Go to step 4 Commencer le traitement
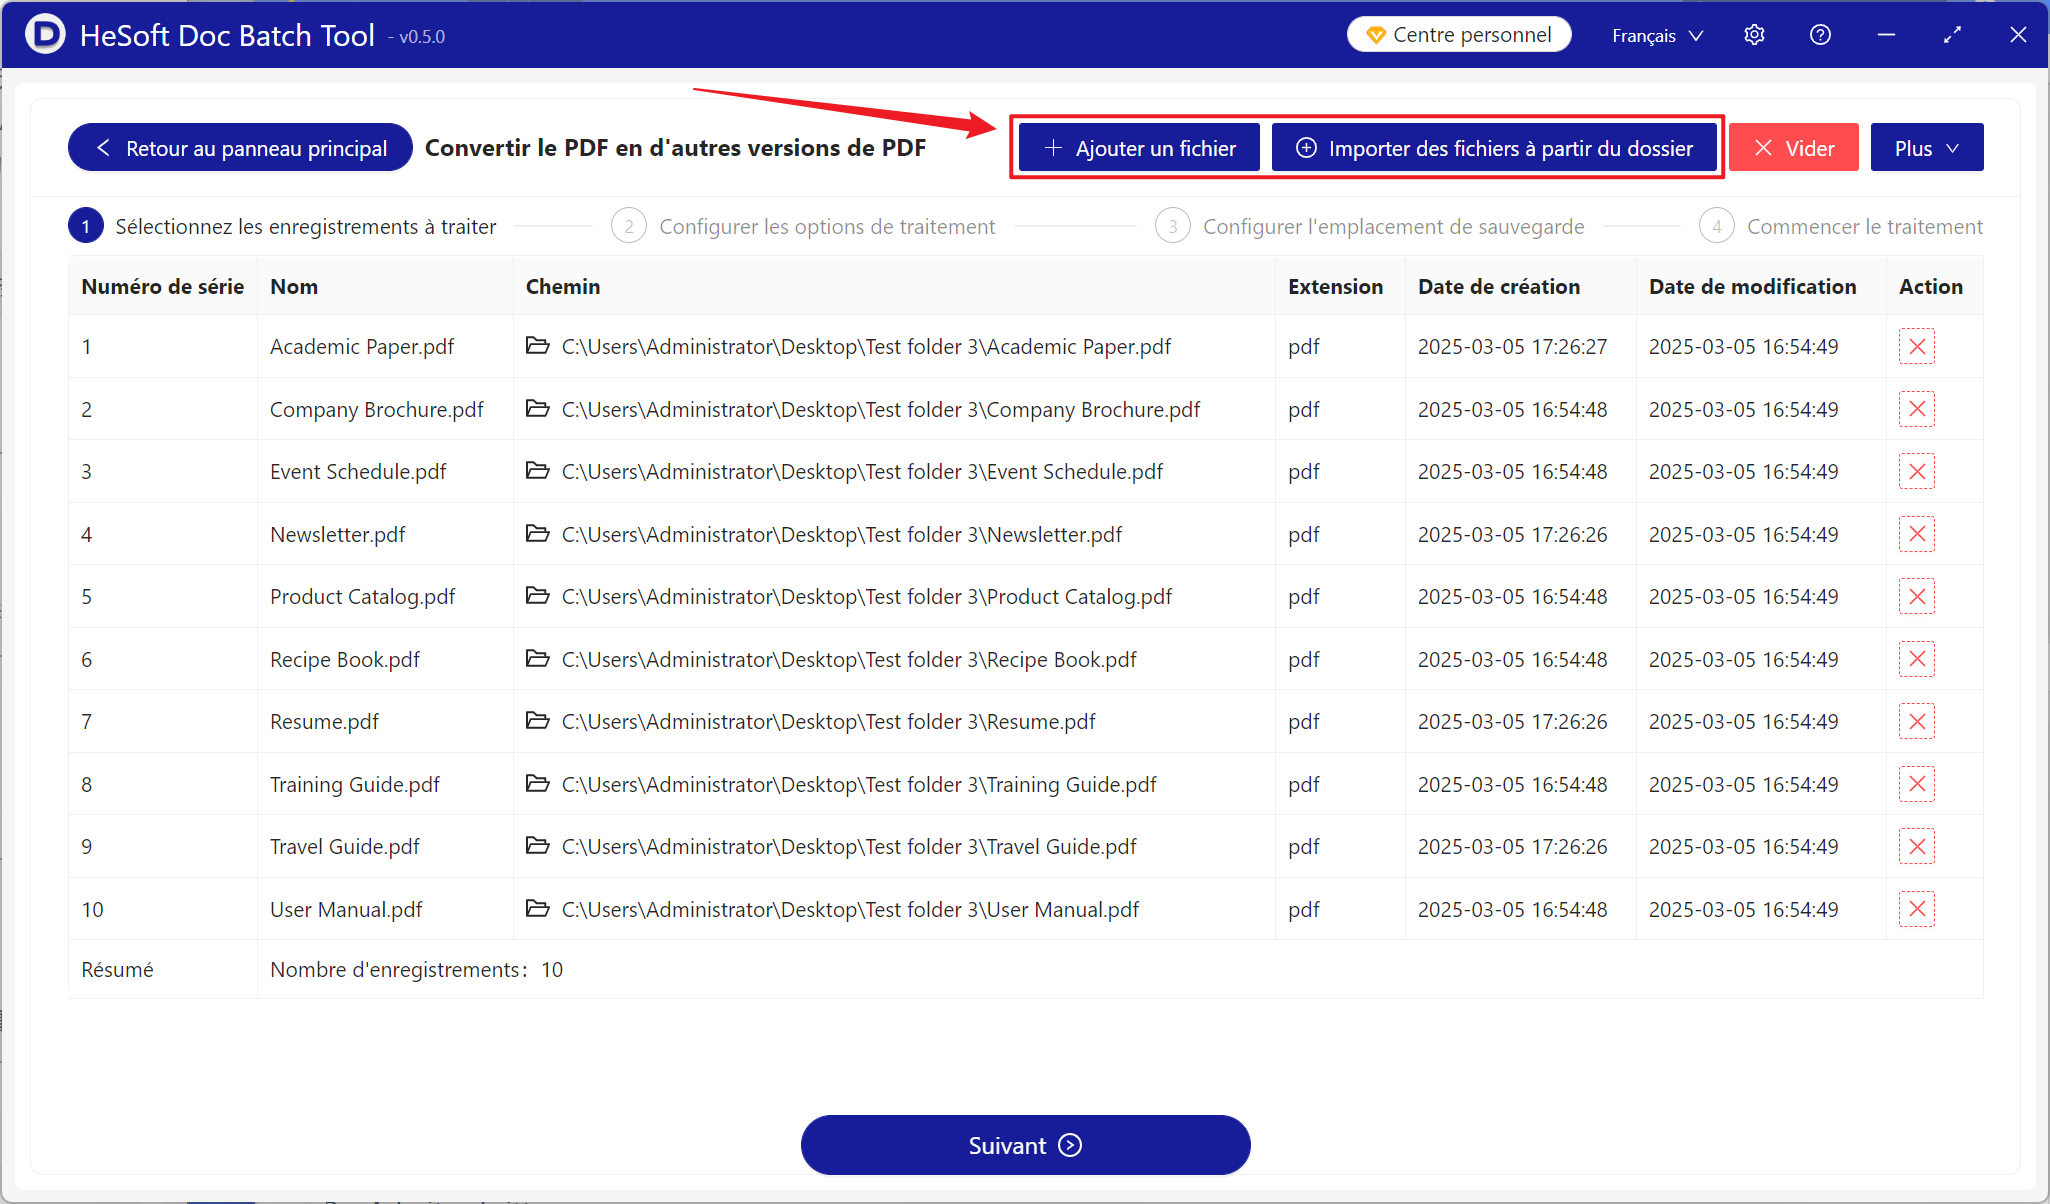Viewport: 2050px width, 1204px height. (1841, 227)
